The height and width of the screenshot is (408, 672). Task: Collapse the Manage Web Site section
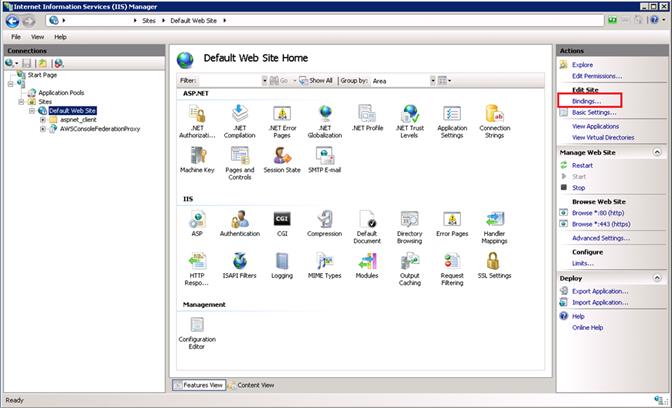(x=657, y=152)
